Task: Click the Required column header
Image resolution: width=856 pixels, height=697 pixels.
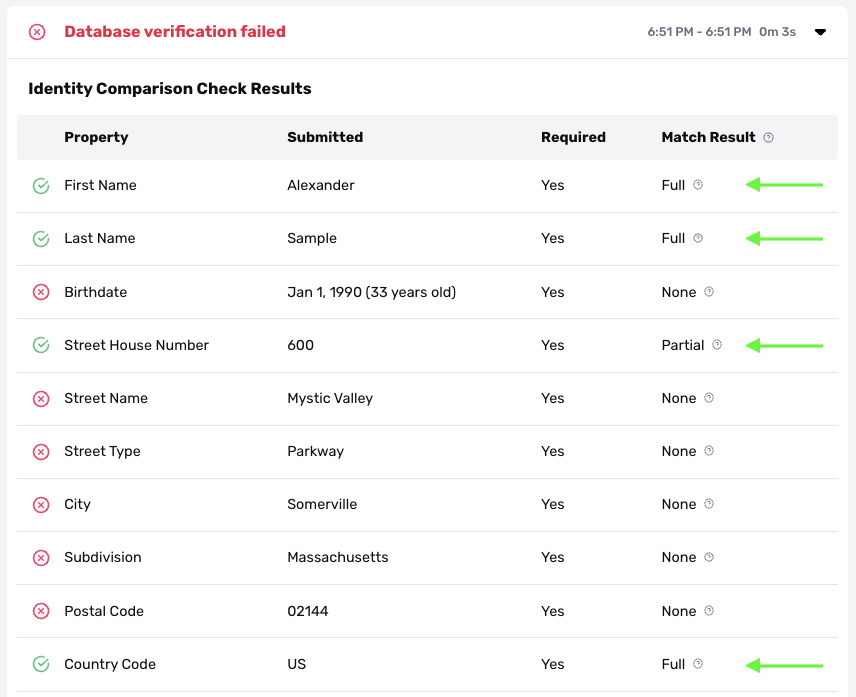Action: point(573,137)
